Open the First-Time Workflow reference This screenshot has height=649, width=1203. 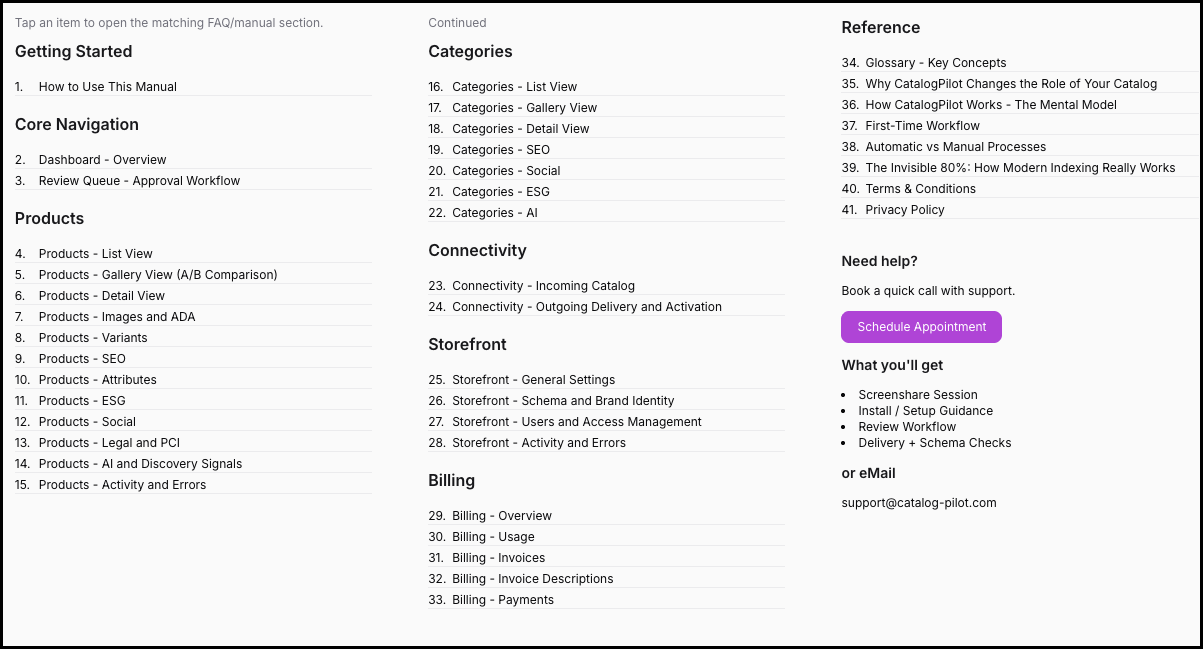tap(922, 126)
